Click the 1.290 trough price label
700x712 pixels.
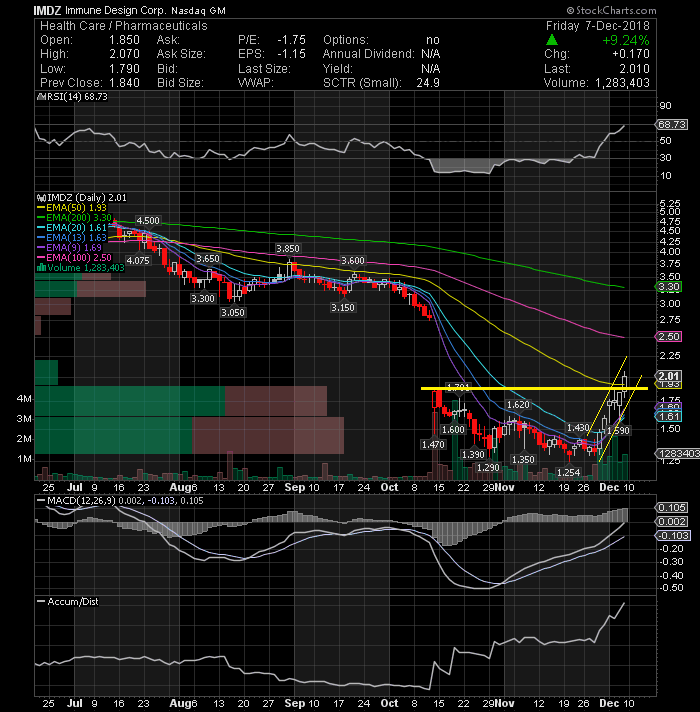488,467
